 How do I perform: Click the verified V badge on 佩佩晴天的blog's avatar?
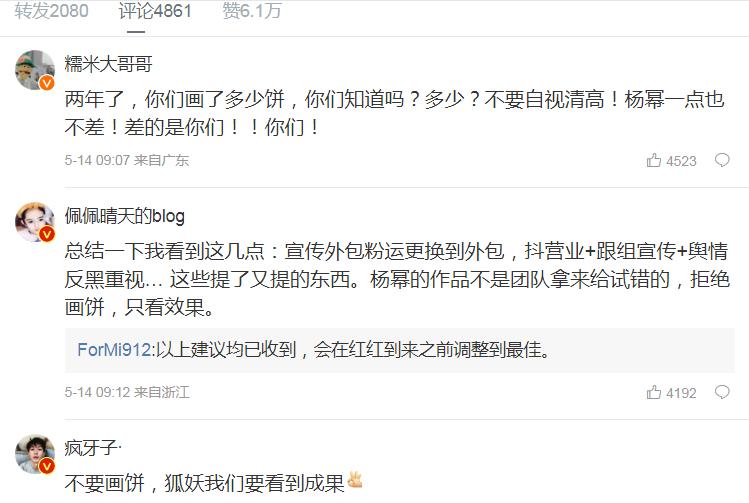coord(47,234)
